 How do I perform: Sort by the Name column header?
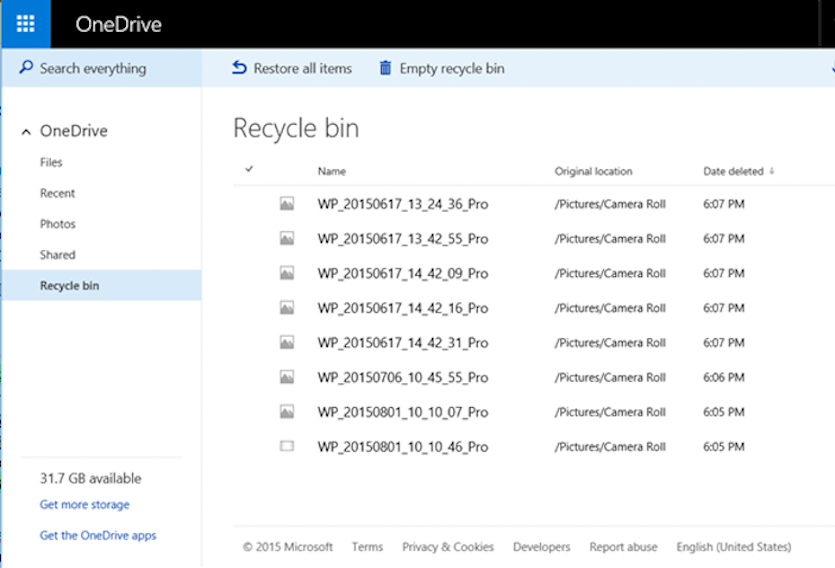pos(332,171)
